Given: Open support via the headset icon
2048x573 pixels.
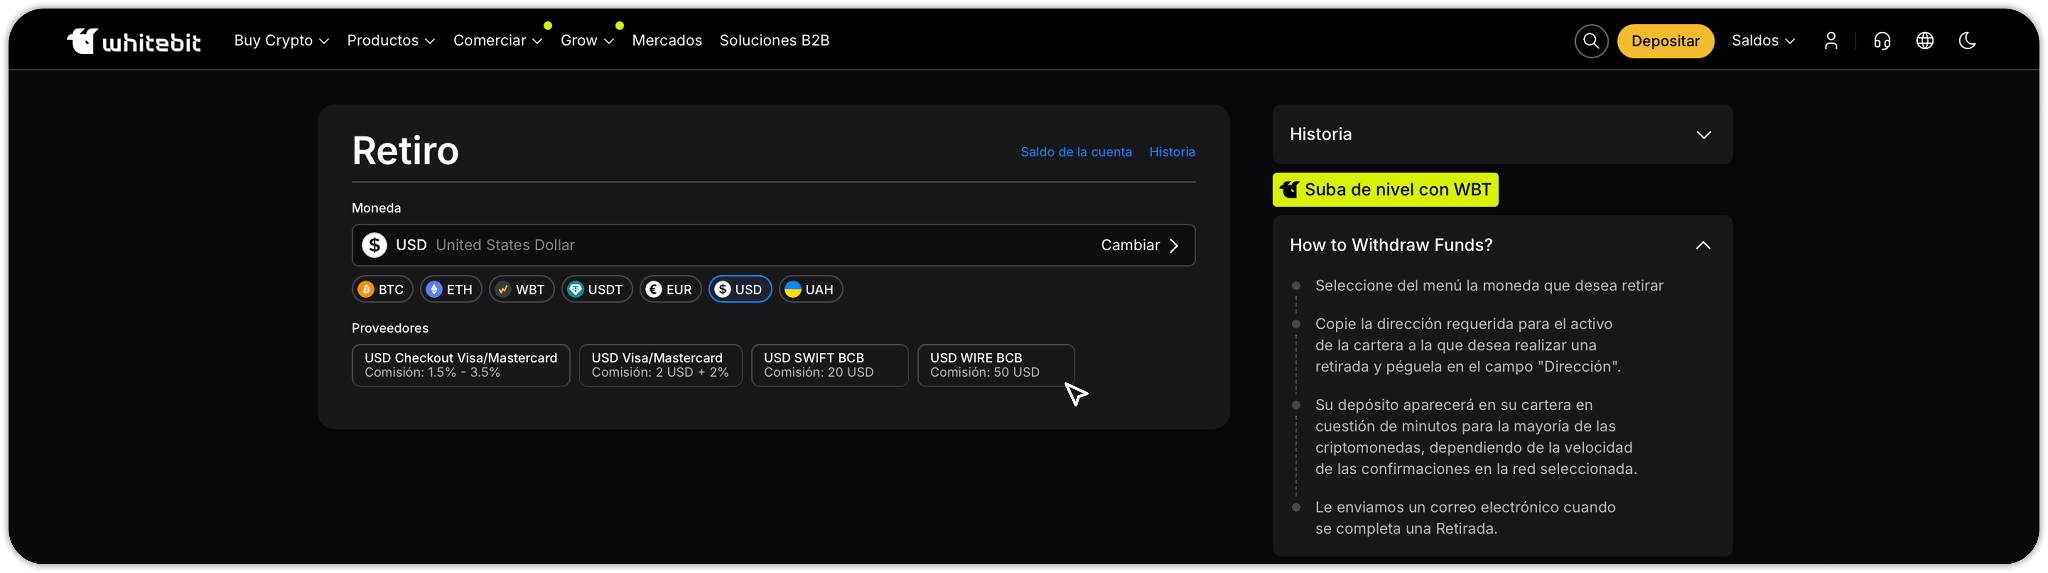Looking at the screenshot, I should tap(1882, 41).
